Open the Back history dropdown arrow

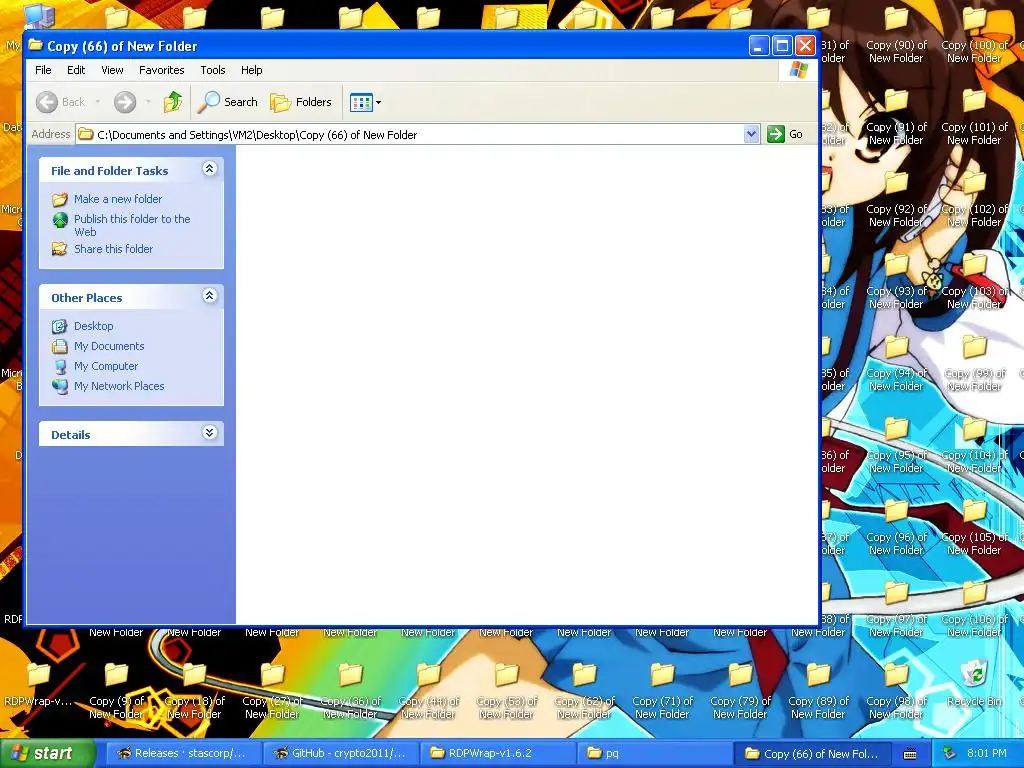pos(98,102)
